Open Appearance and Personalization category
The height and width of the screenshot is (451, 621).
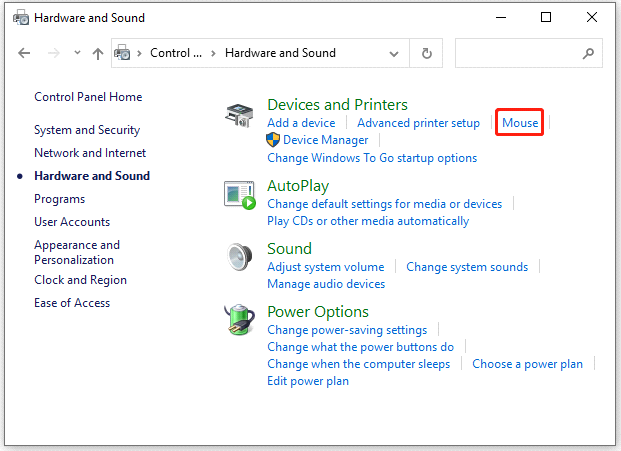click(x=77, y=252)
